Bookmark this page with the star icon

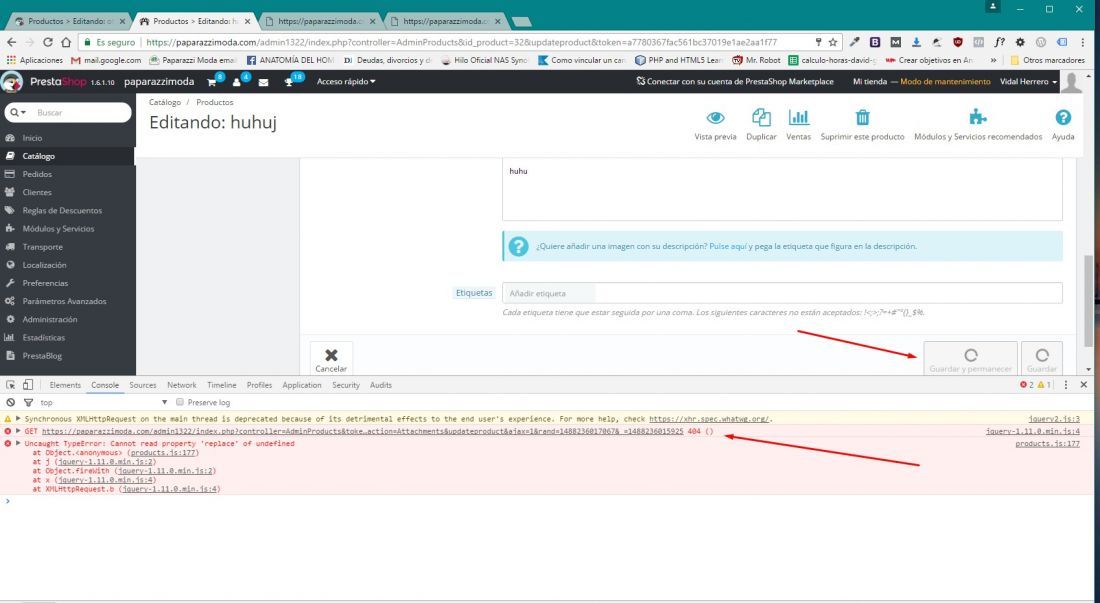pyautogui.click(x=833, y=42)
